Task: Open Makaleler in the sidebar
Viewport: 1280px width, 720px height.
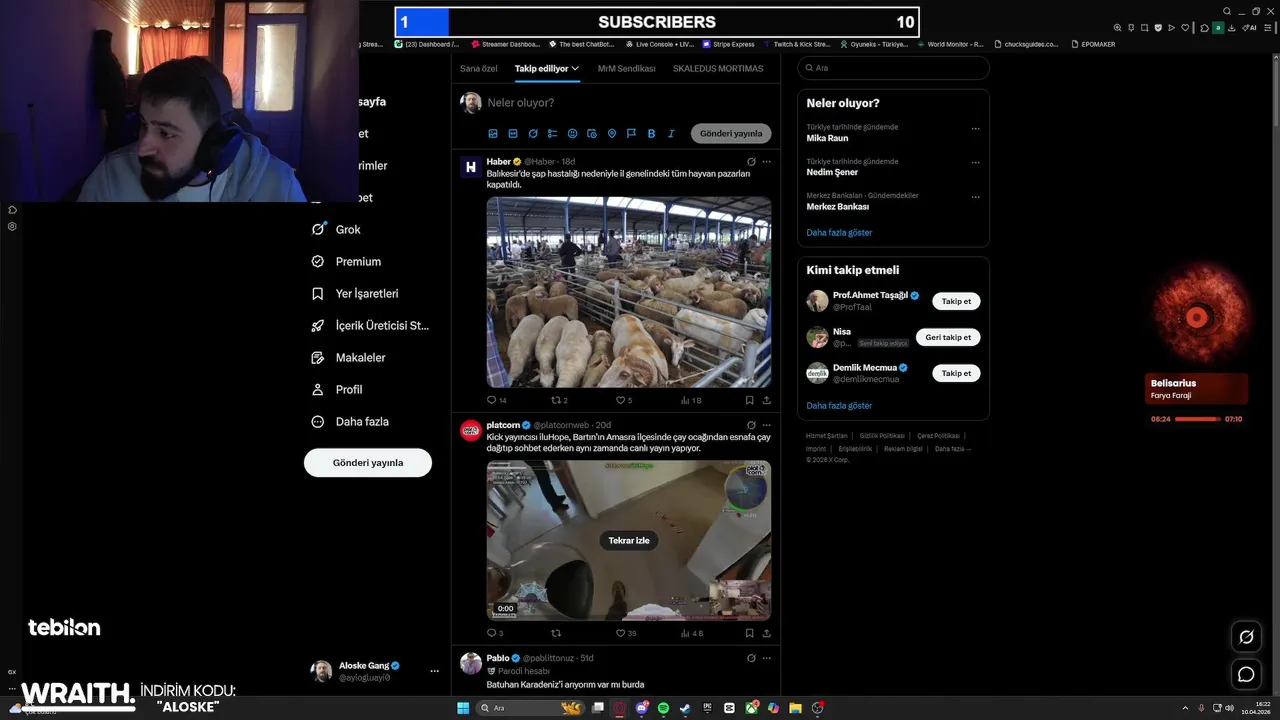Action: coord(348,357)
